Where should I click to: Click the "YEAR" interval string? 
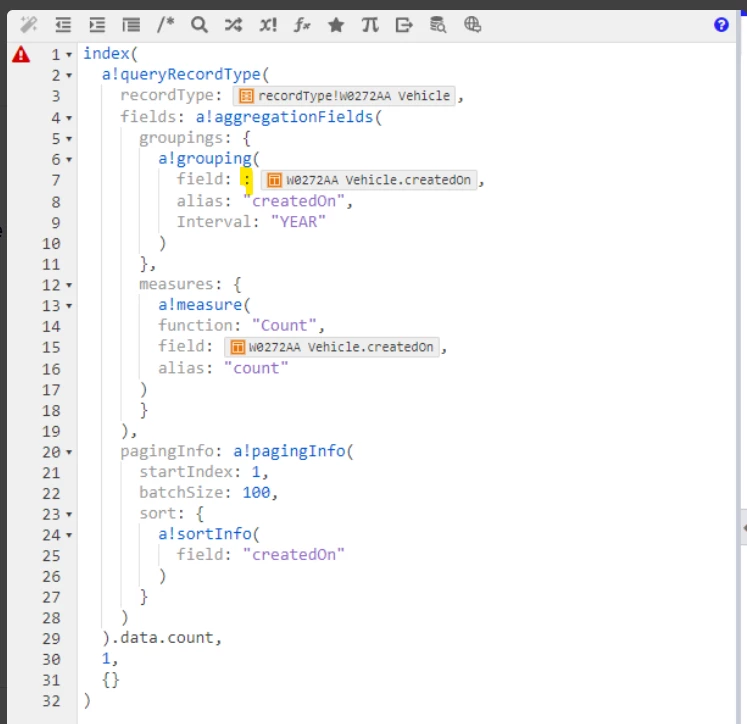298,222
